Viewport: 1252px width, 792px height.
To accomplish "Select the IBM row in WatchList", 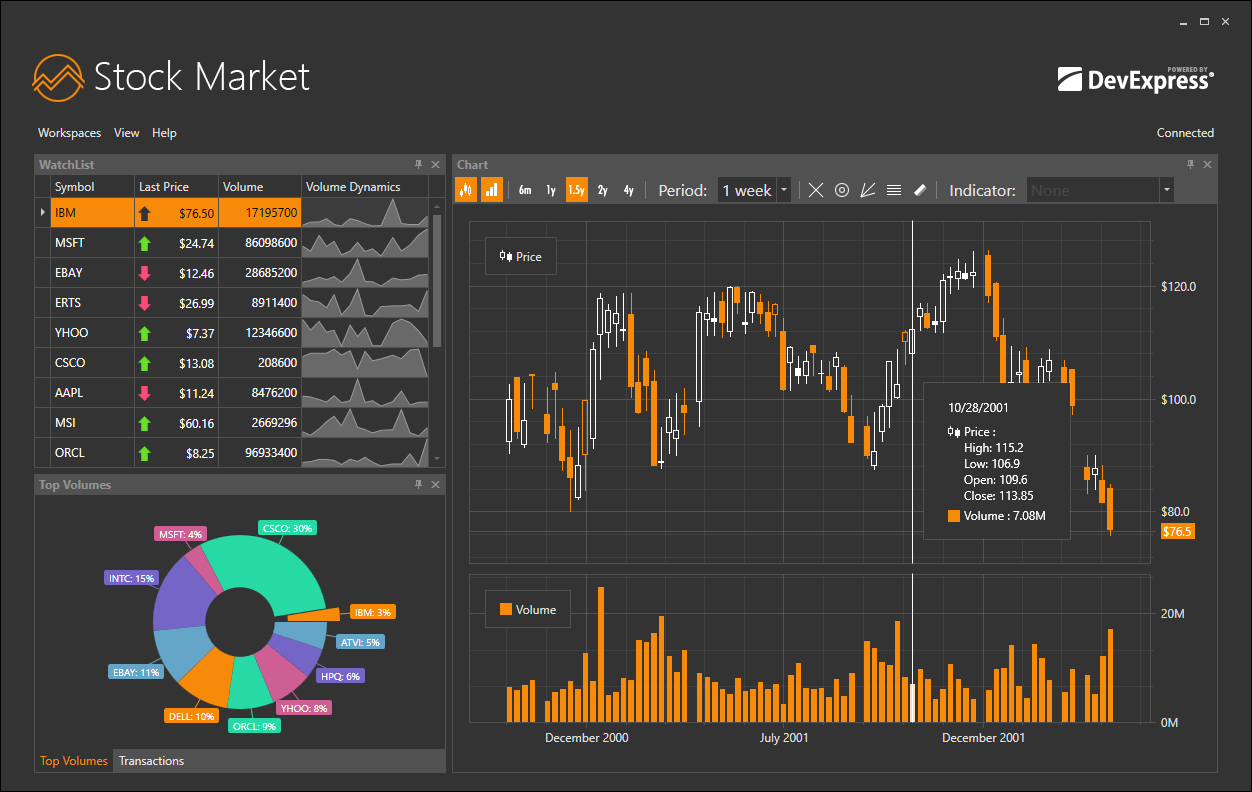I will coord(232,213).
